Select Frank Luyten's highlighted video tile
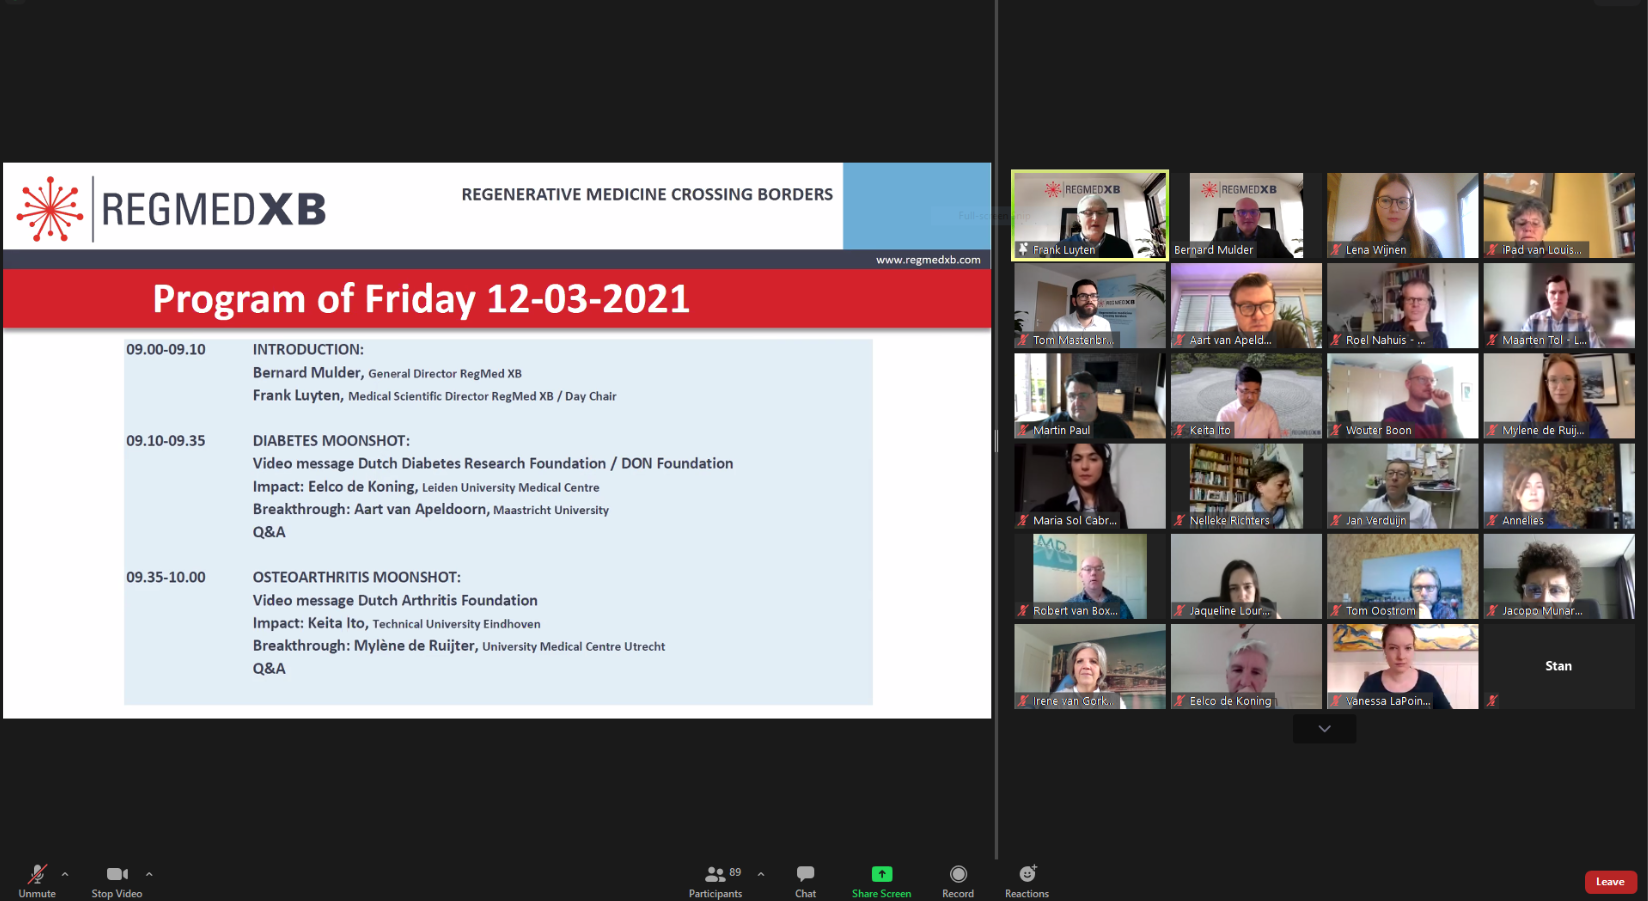The height and width of the screenshot is (901, 1648). [x=1089, y=215]
